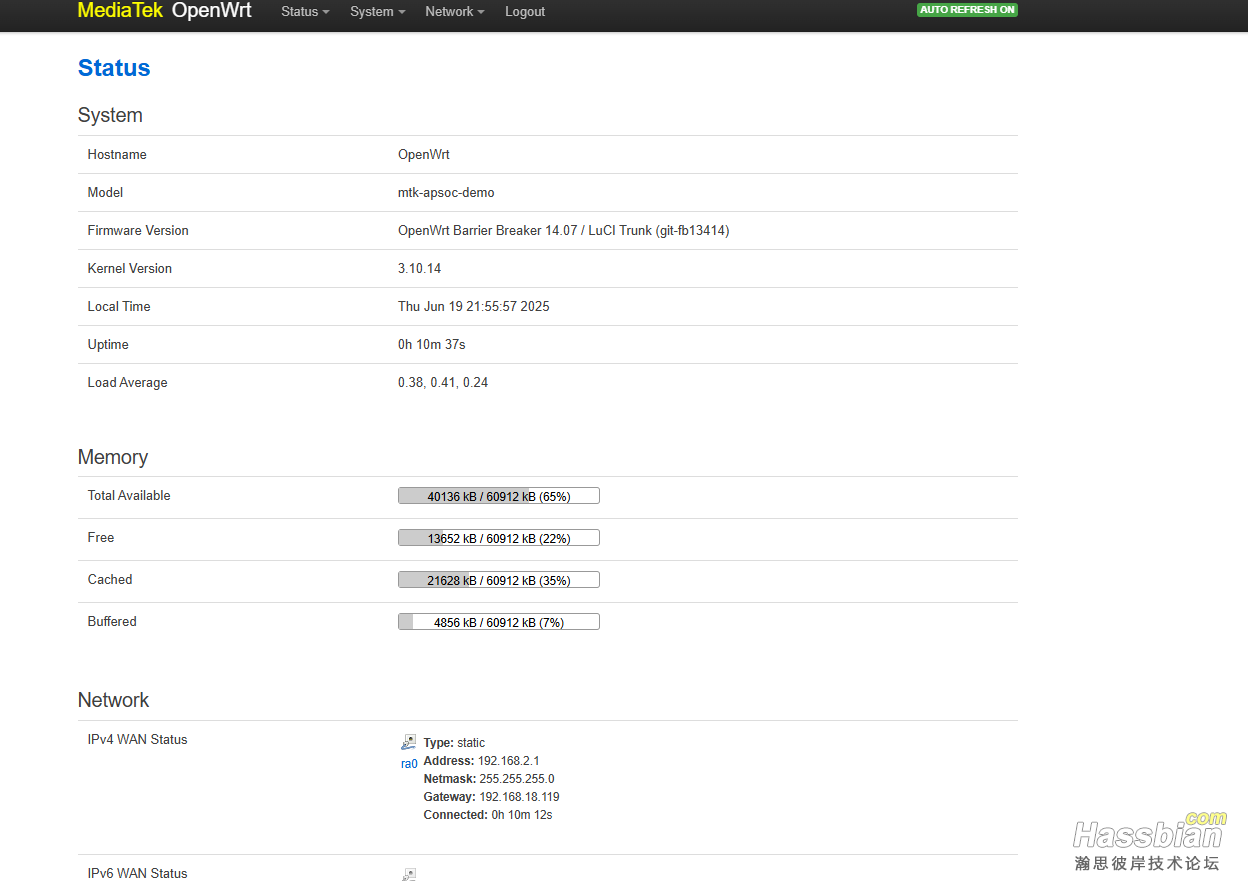Select the hostname value OpenWrt in the table
This screenshot has height=881, width=1248.
point(424,155)
